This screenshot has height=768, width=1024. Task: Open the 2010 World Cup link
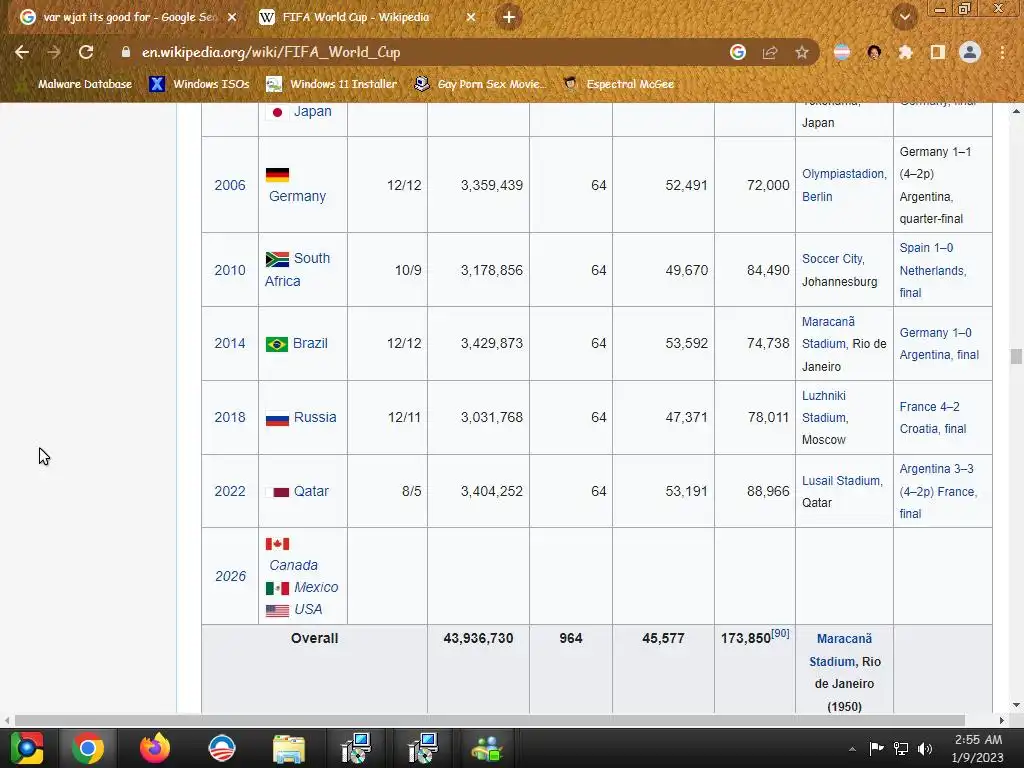[230, 270]
